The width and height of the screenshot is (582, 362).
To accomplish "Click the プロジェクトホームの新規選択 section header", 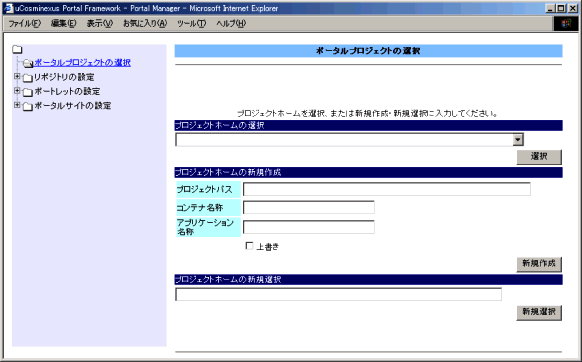I will (368, 280).
